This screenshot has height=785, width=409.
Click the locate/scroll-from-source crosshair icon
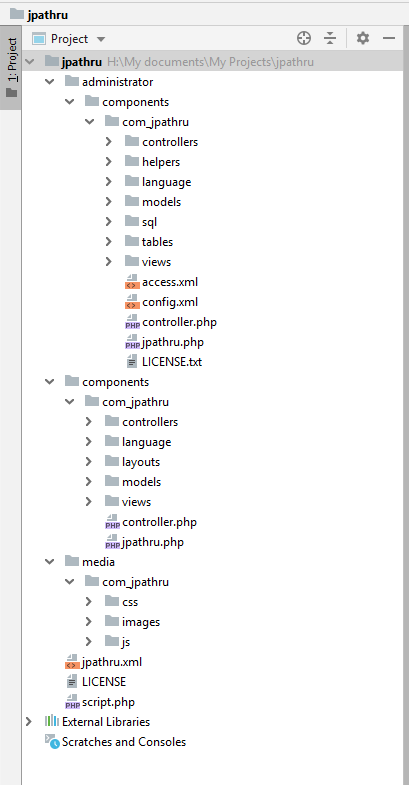click(303, 38)
